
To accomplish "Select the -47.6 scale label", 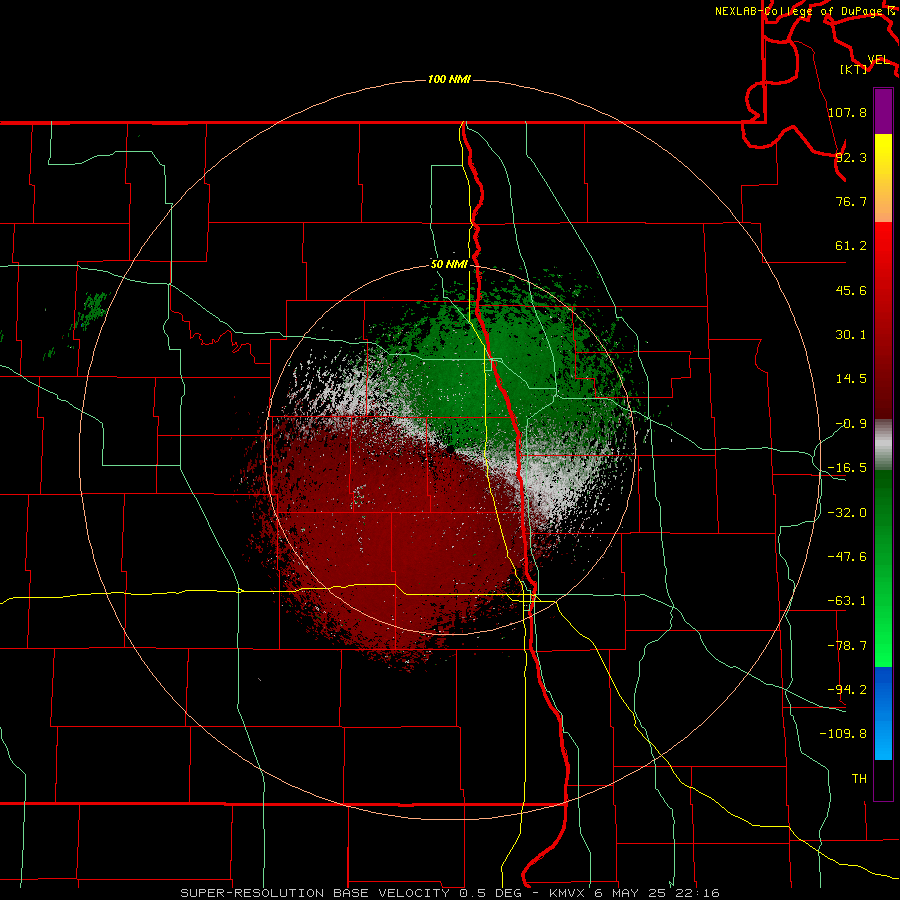I will click(847, 557).
